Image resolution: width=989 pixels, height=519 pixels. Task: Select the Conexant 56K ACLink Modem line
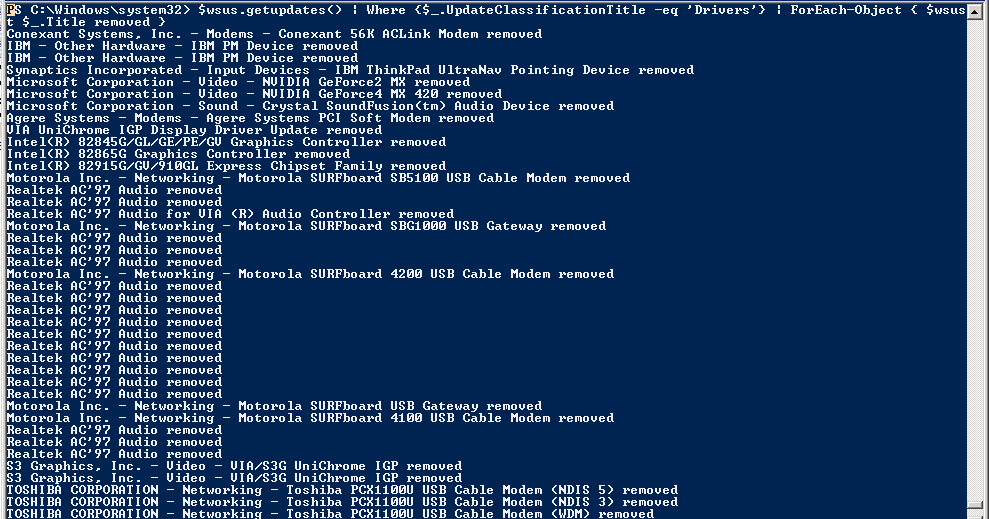pos(274,34)
